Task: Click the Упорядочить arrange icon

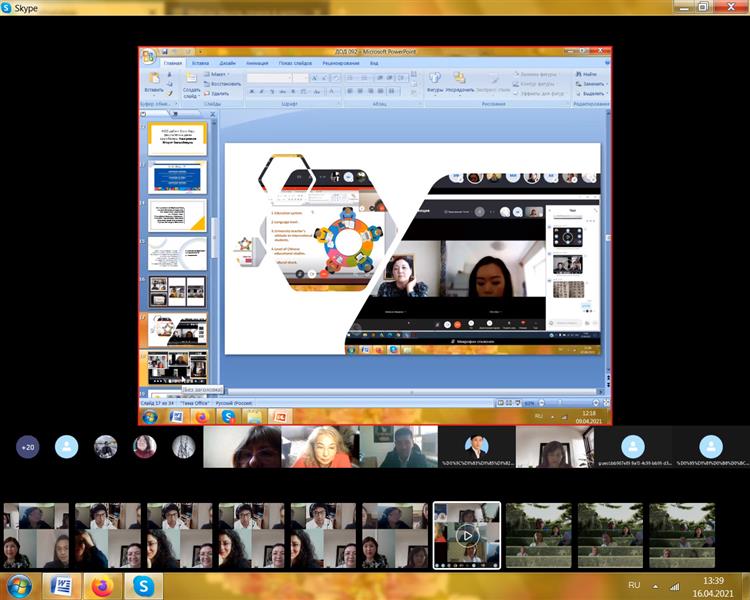Action: point(460,81)
